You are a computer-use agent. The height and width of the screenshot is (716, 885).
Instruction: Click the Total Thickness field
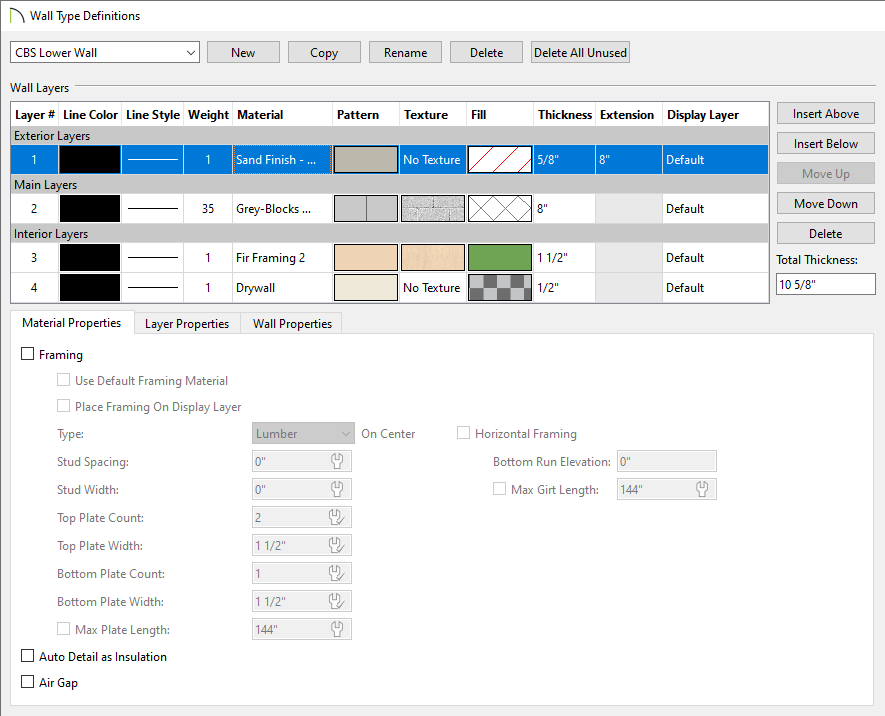click(x=826, y=284)
